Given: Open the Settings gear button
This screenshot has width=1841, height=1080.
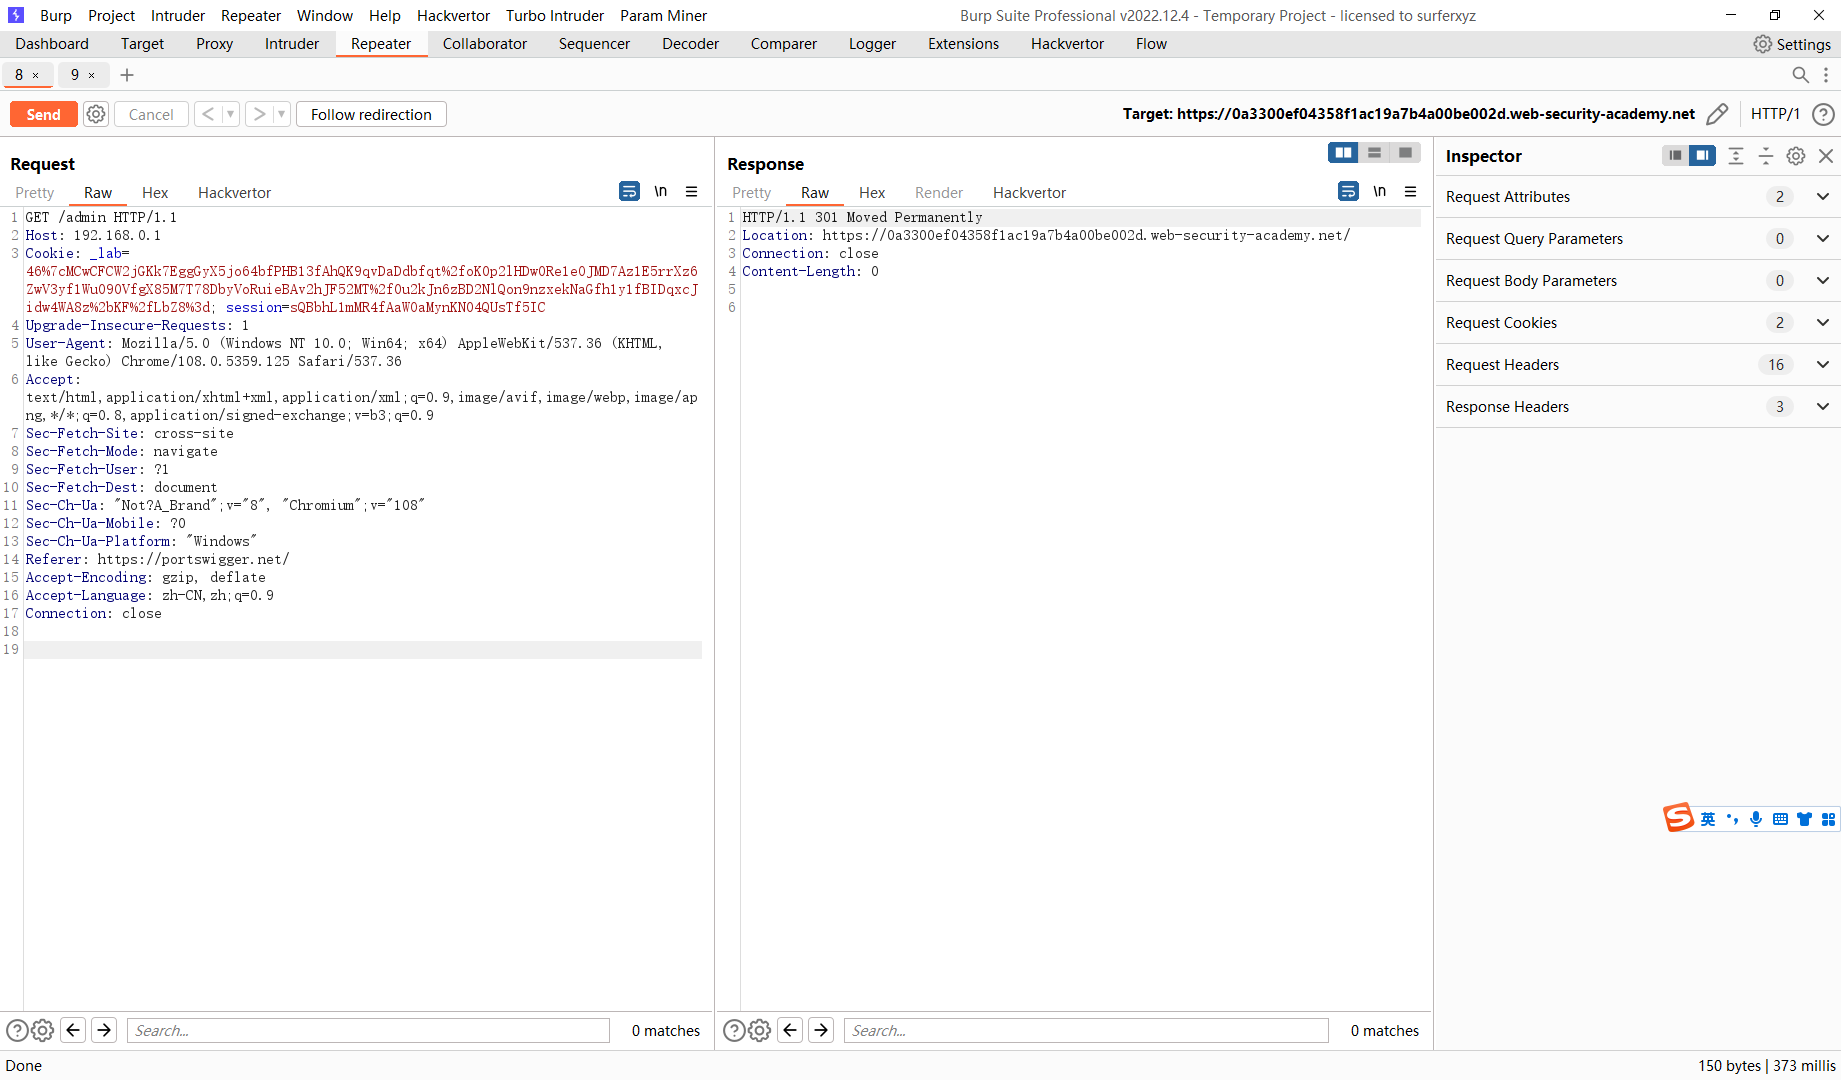Looking at the screenshot, I should pos(1792,44).
